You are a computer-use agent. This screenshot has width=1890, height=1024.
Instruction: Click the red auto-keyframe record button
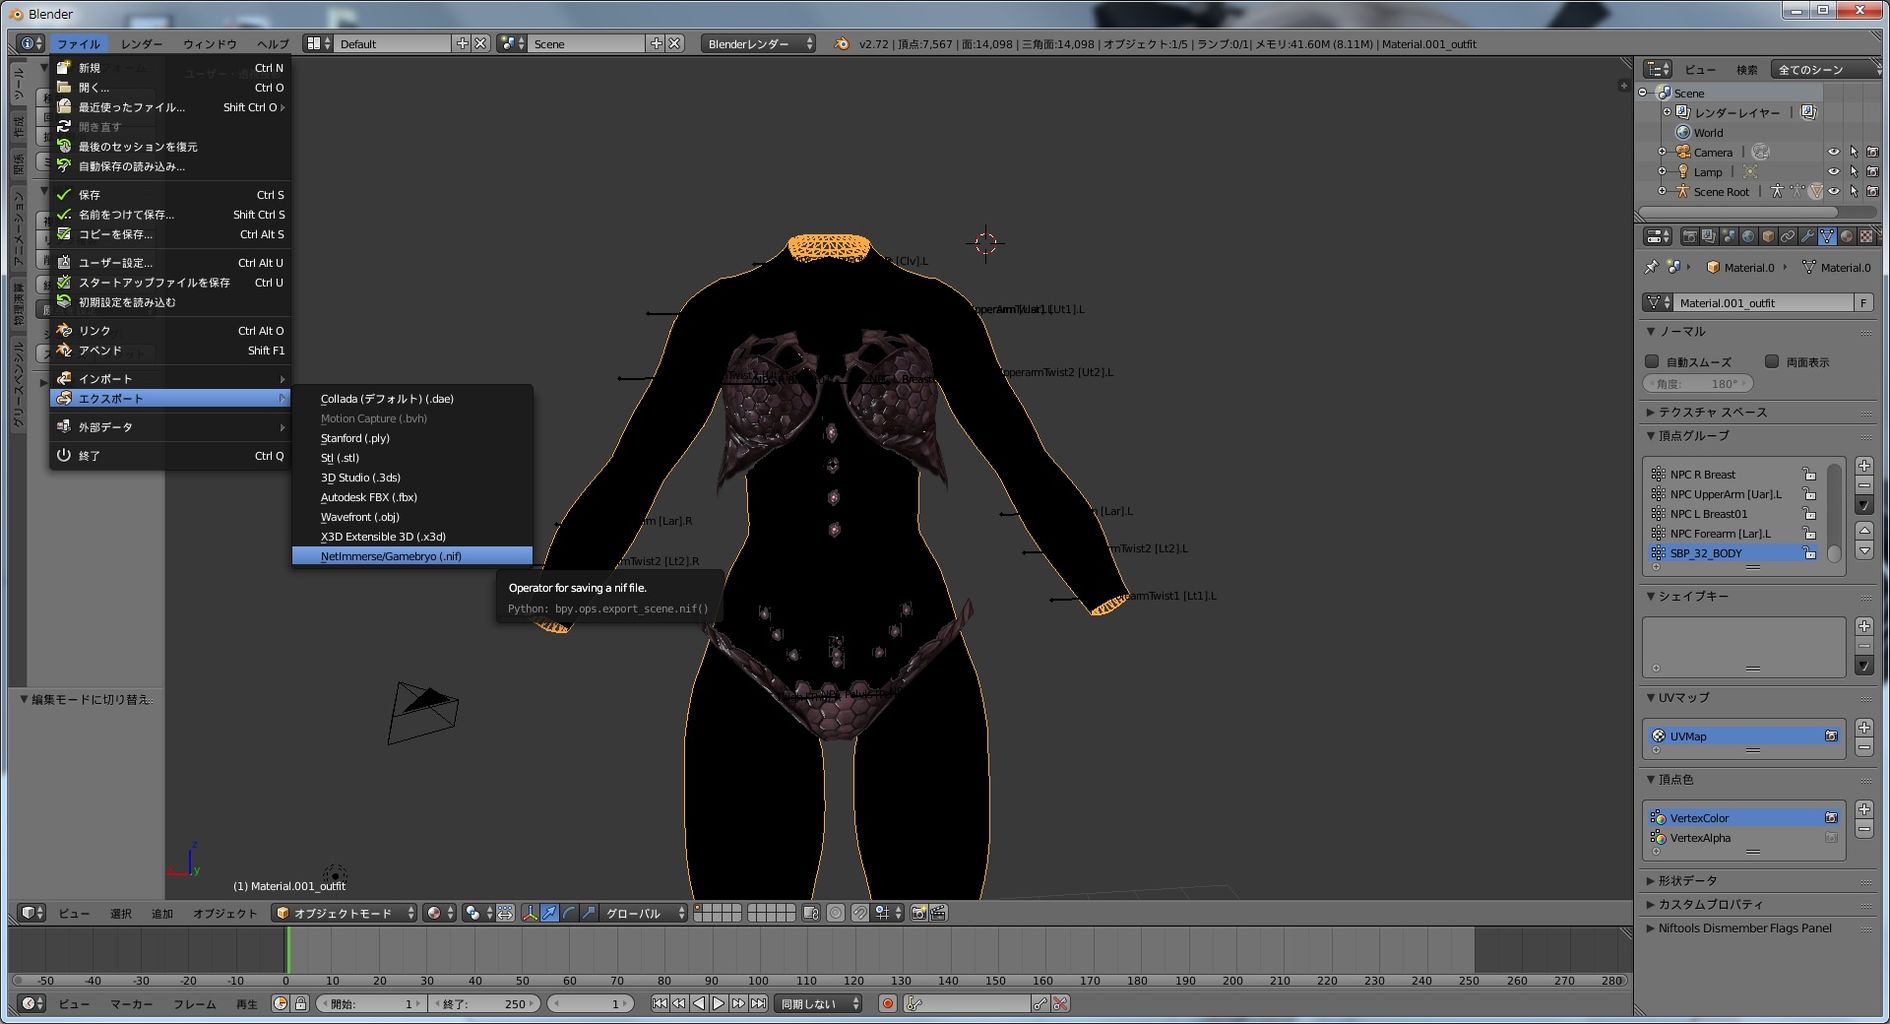(887, 1003)
